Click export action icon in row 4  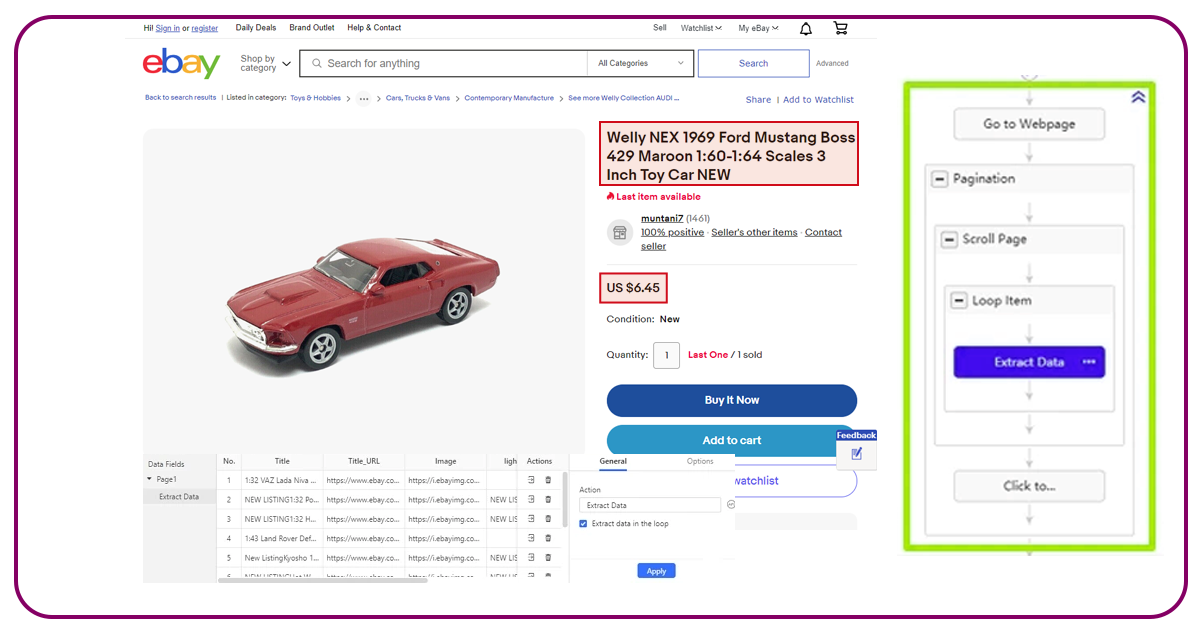[x=532, y=538]
